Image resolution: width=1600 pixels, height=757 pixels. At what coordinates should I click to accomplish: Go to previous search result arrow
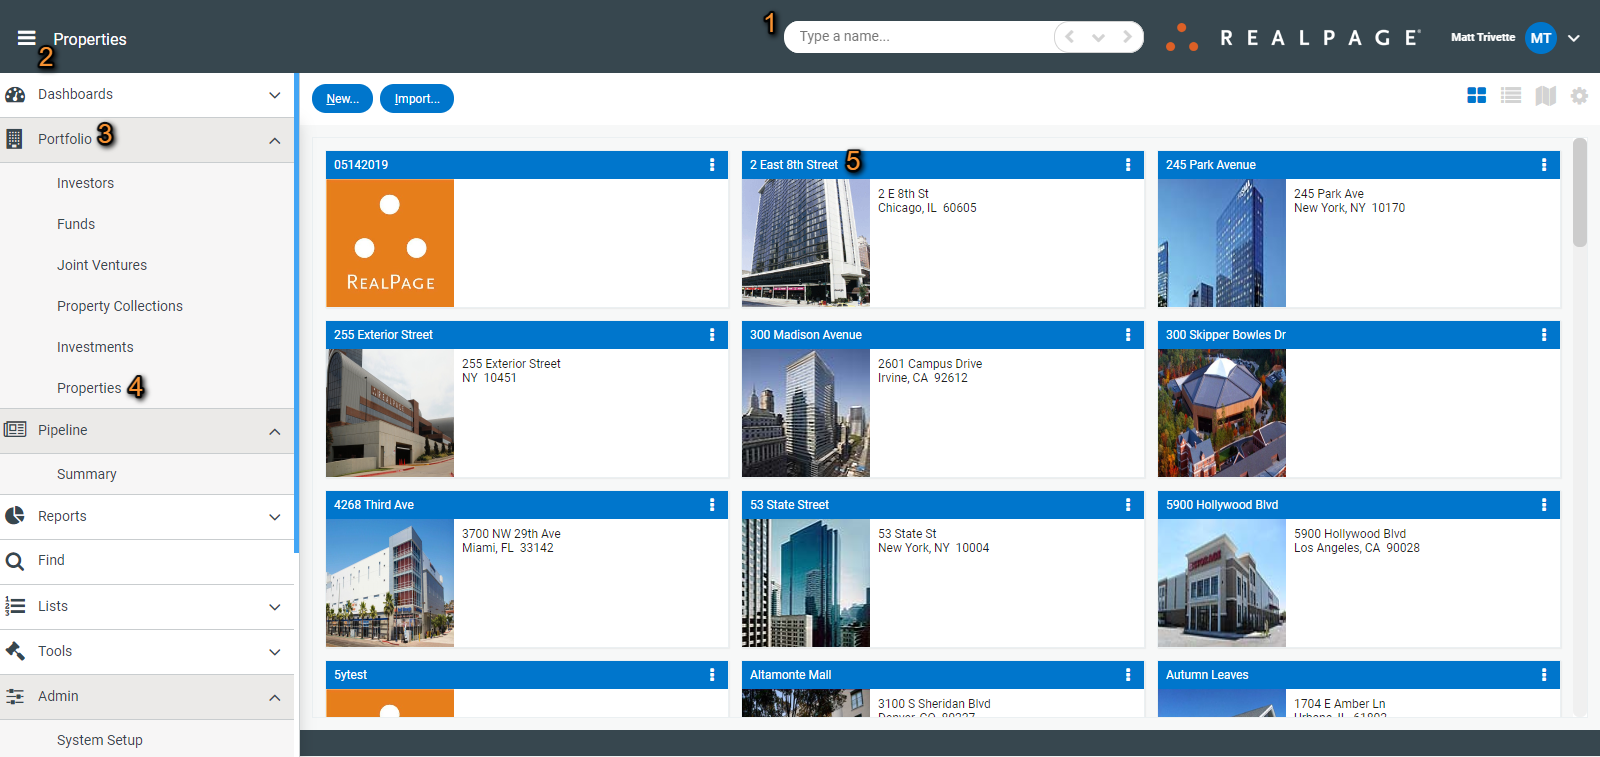[x=1070, y=37]
